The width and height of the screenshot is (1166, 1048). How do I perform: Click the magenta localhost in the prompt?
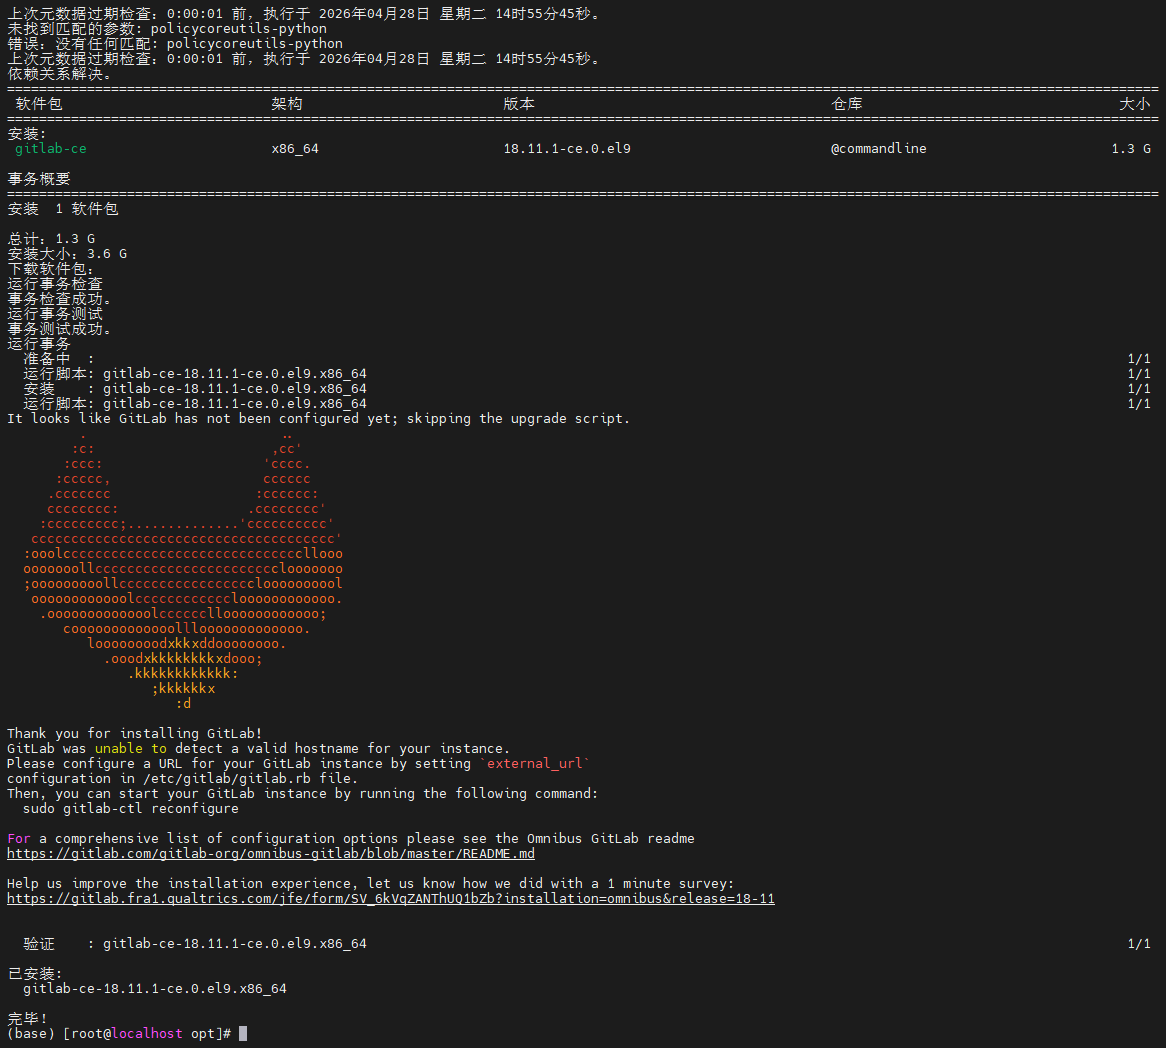tap(147, 1034)
